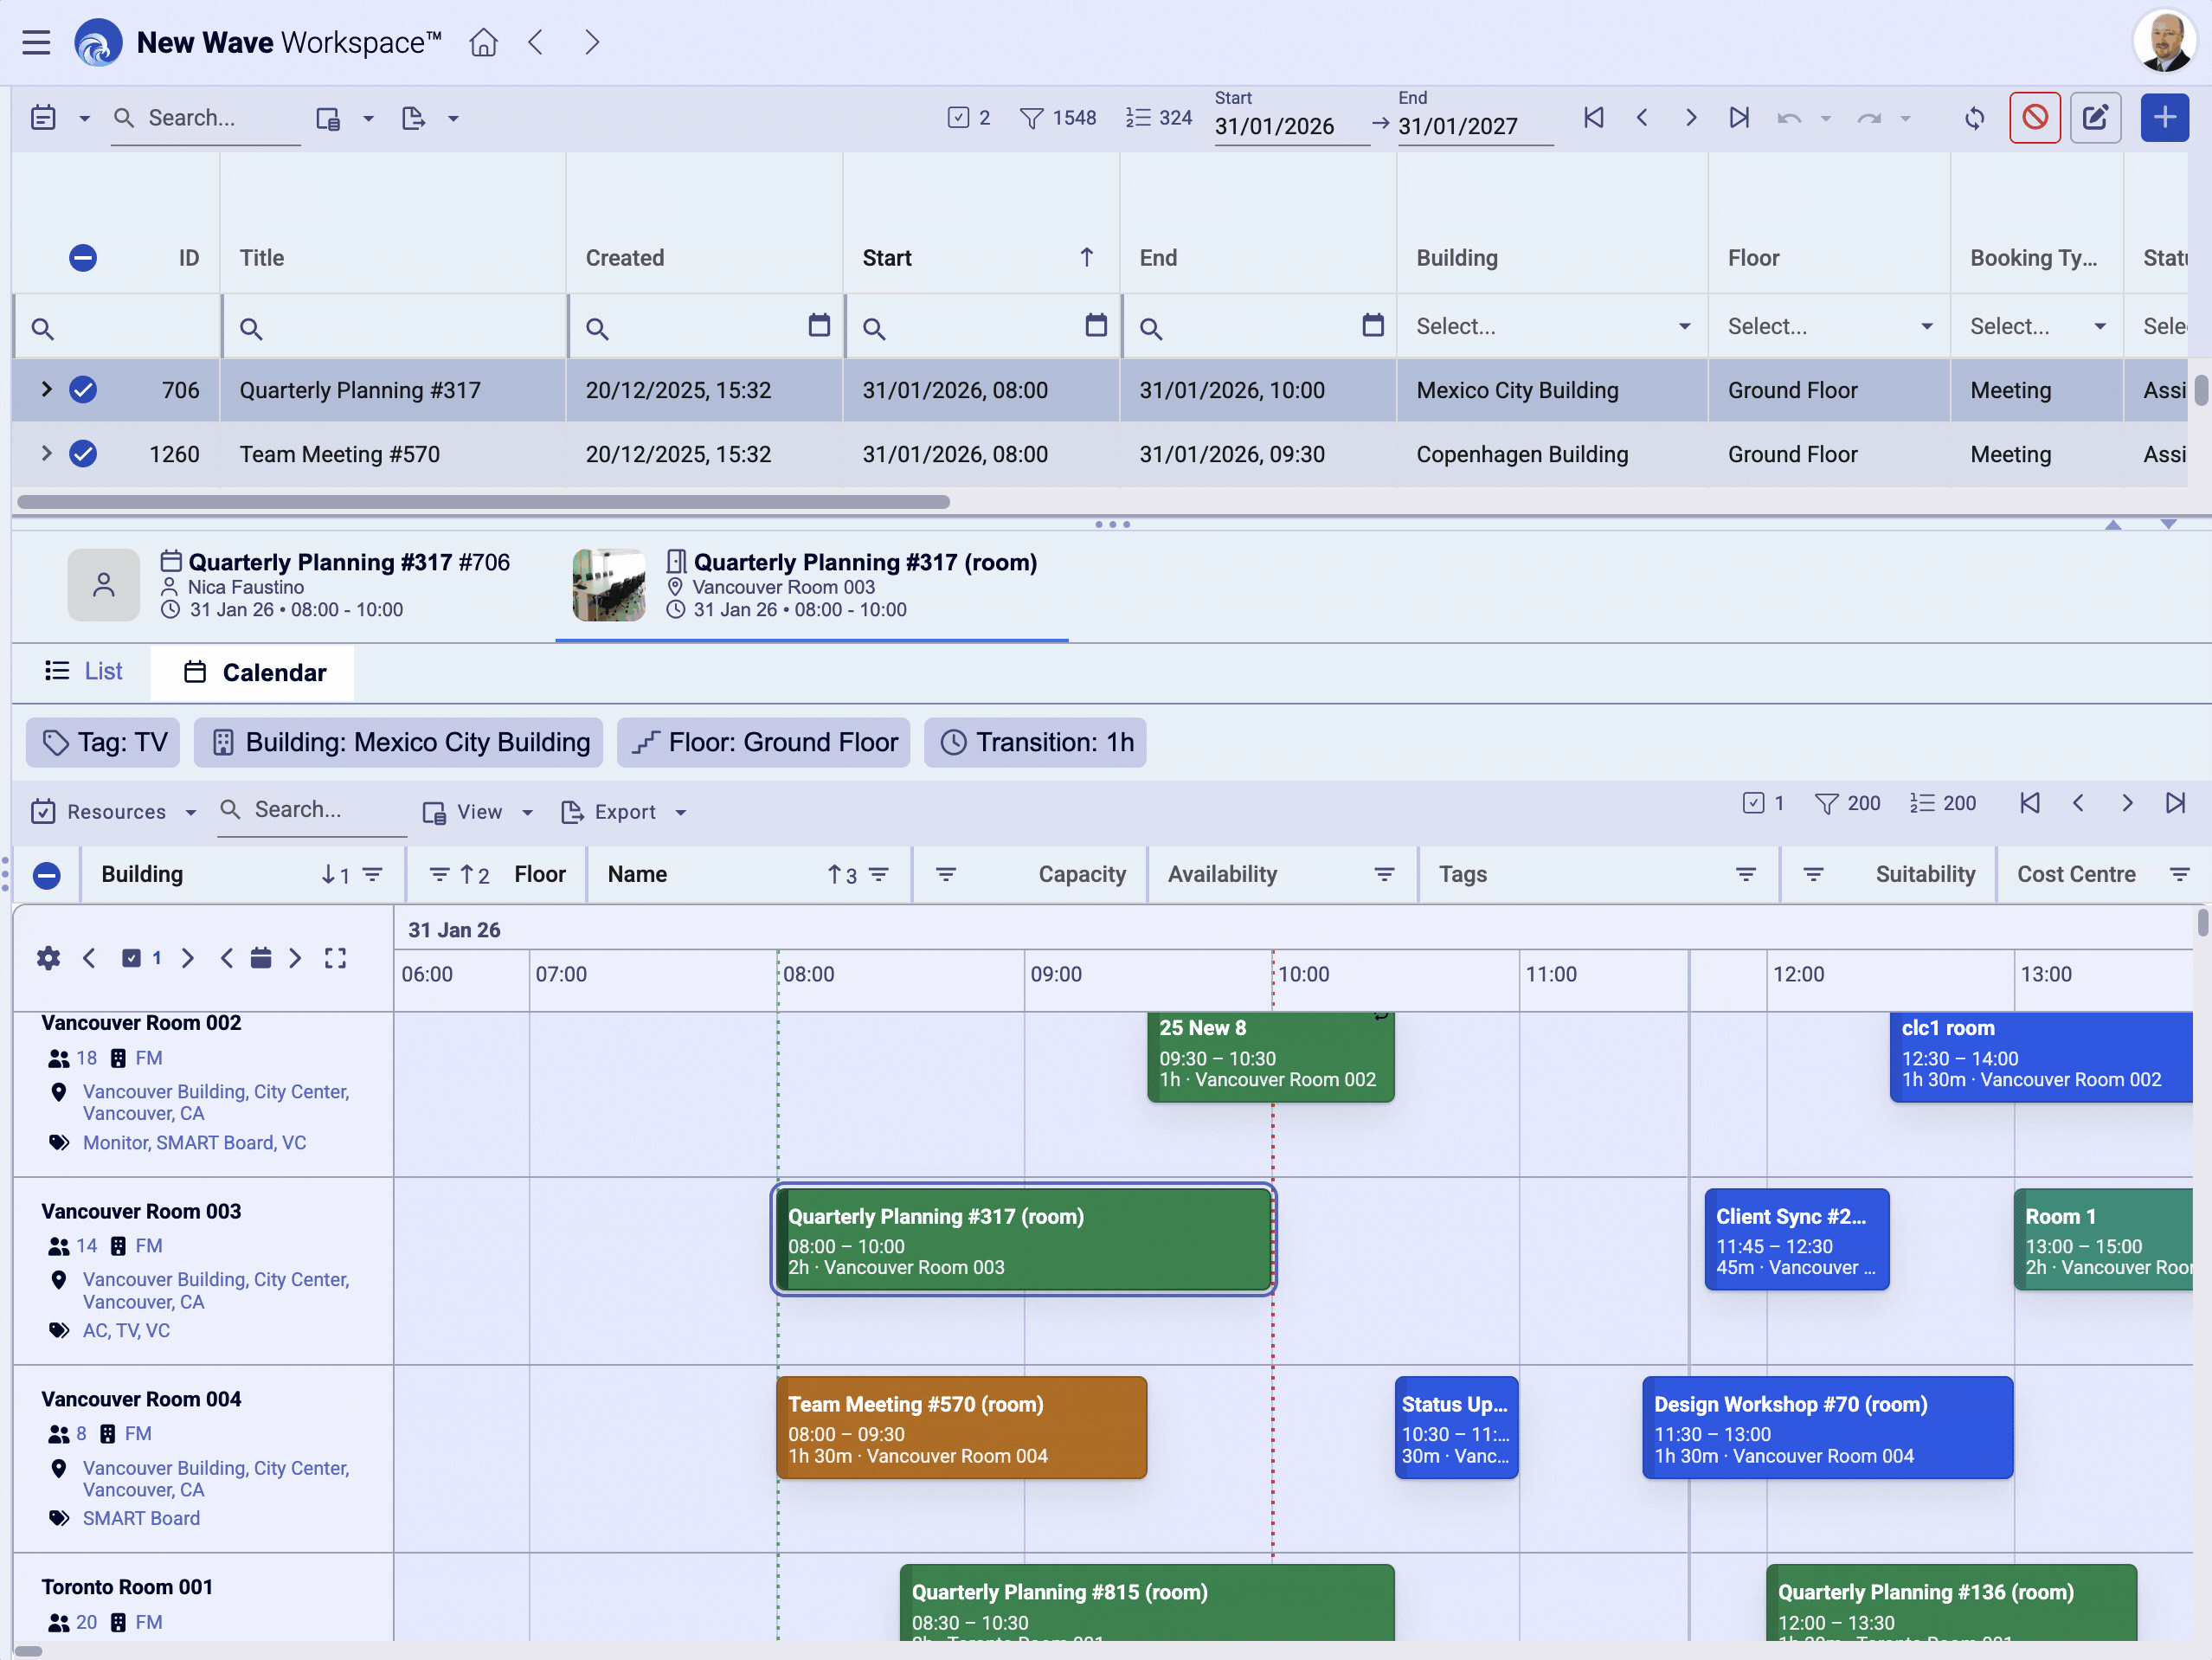Enter fullscreen in the scheduler panel
Image resolution: width=2212 pixels, height=1660 pixels.
[x=336, y=957]
